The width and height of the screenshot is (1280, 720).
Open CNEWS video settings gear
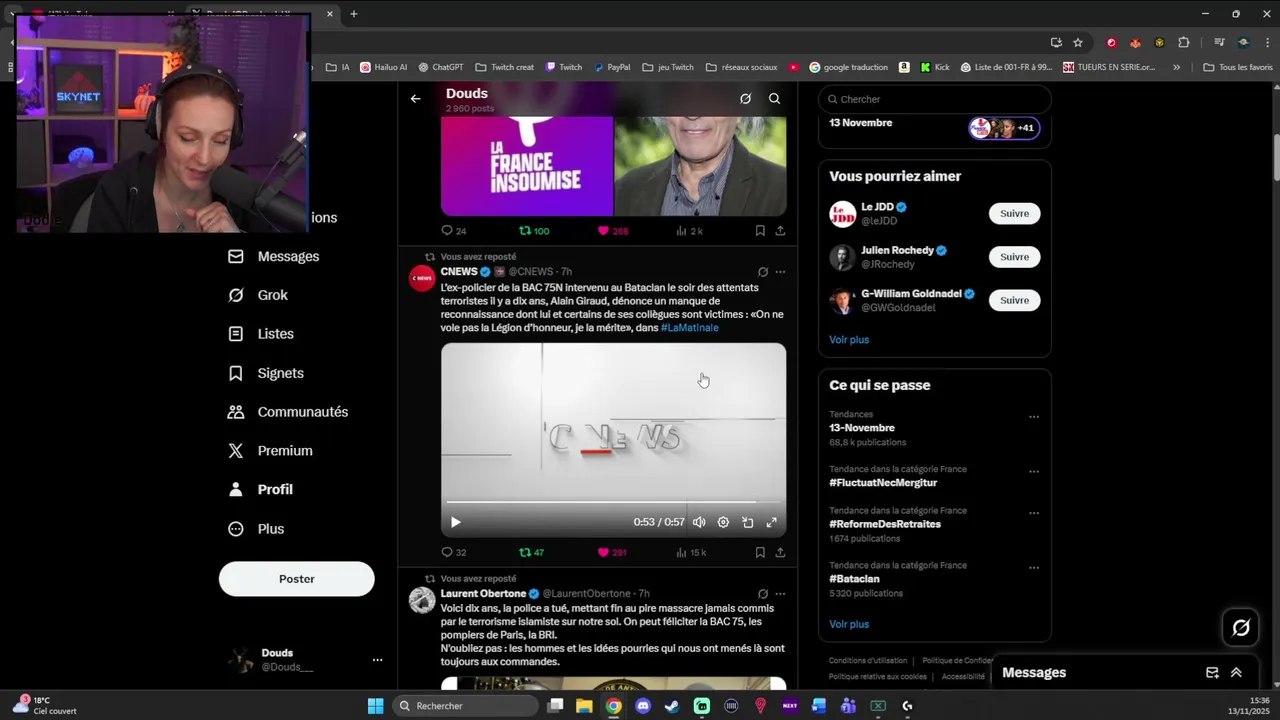point(723,522)
